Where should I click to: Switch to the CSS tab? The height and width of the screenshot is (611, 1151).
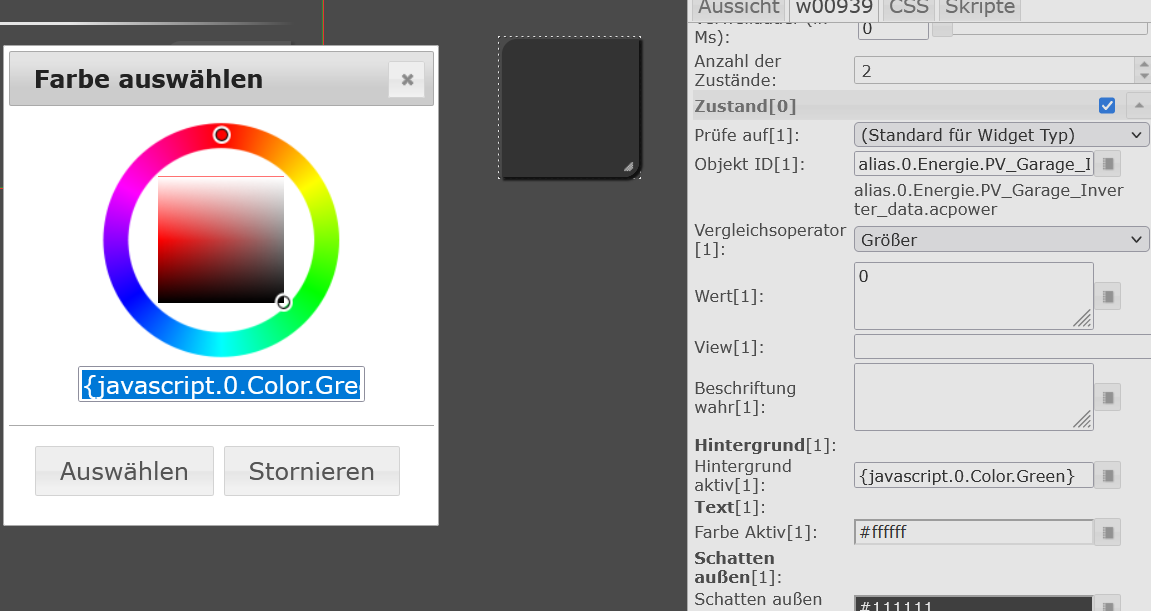click(x=908, y=8)
